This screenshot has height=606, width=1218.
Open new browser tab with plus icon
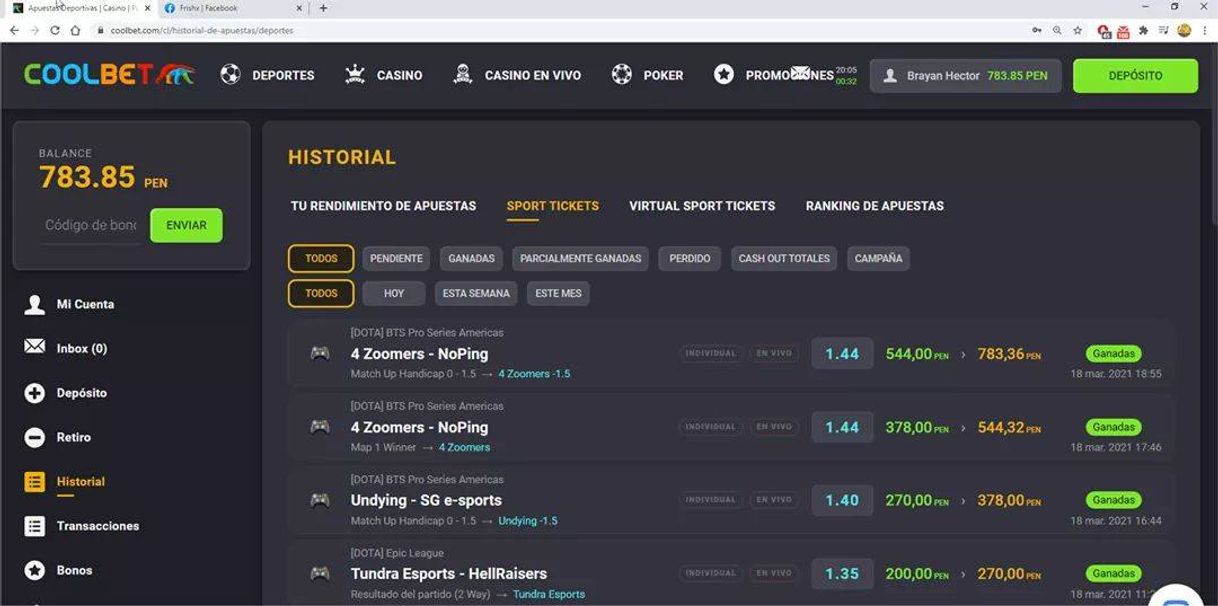click(323, 8)
